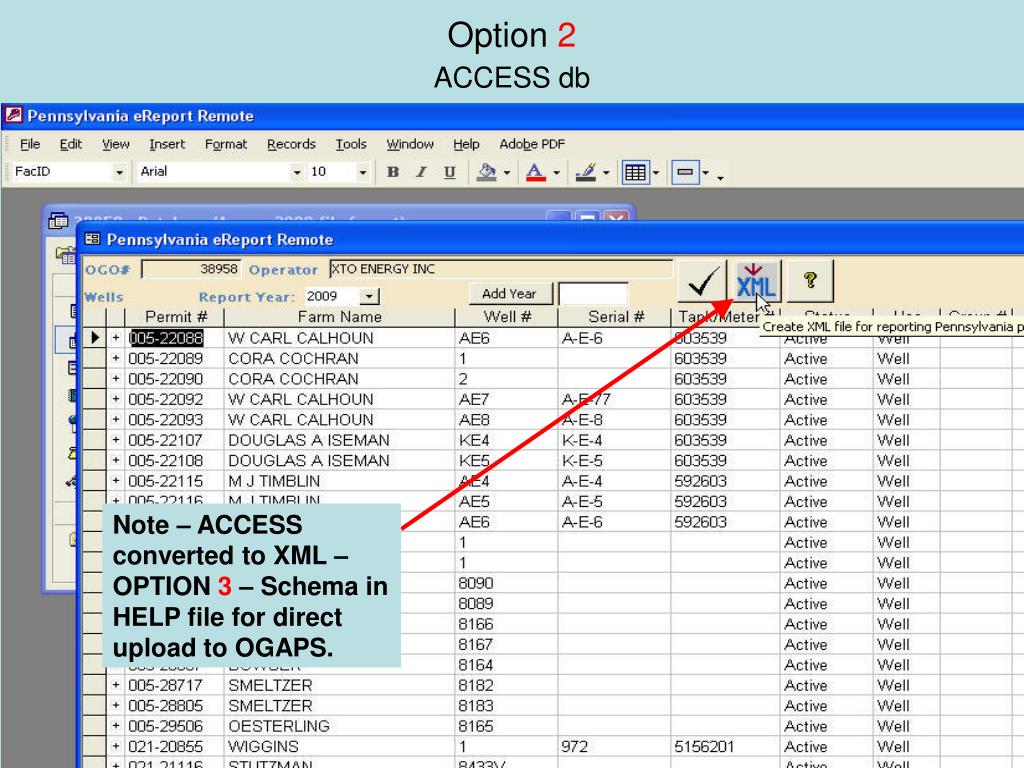Click the form icon in the inner window title
The image size is (1024, 768).
point(92,240)
